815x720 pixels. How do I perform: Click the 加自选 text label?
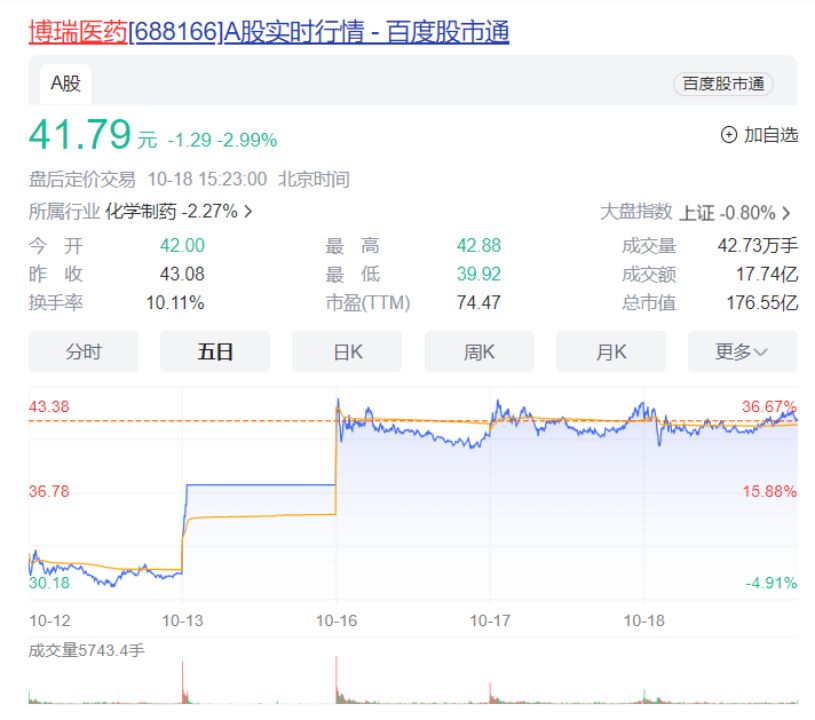click(770, 135)
